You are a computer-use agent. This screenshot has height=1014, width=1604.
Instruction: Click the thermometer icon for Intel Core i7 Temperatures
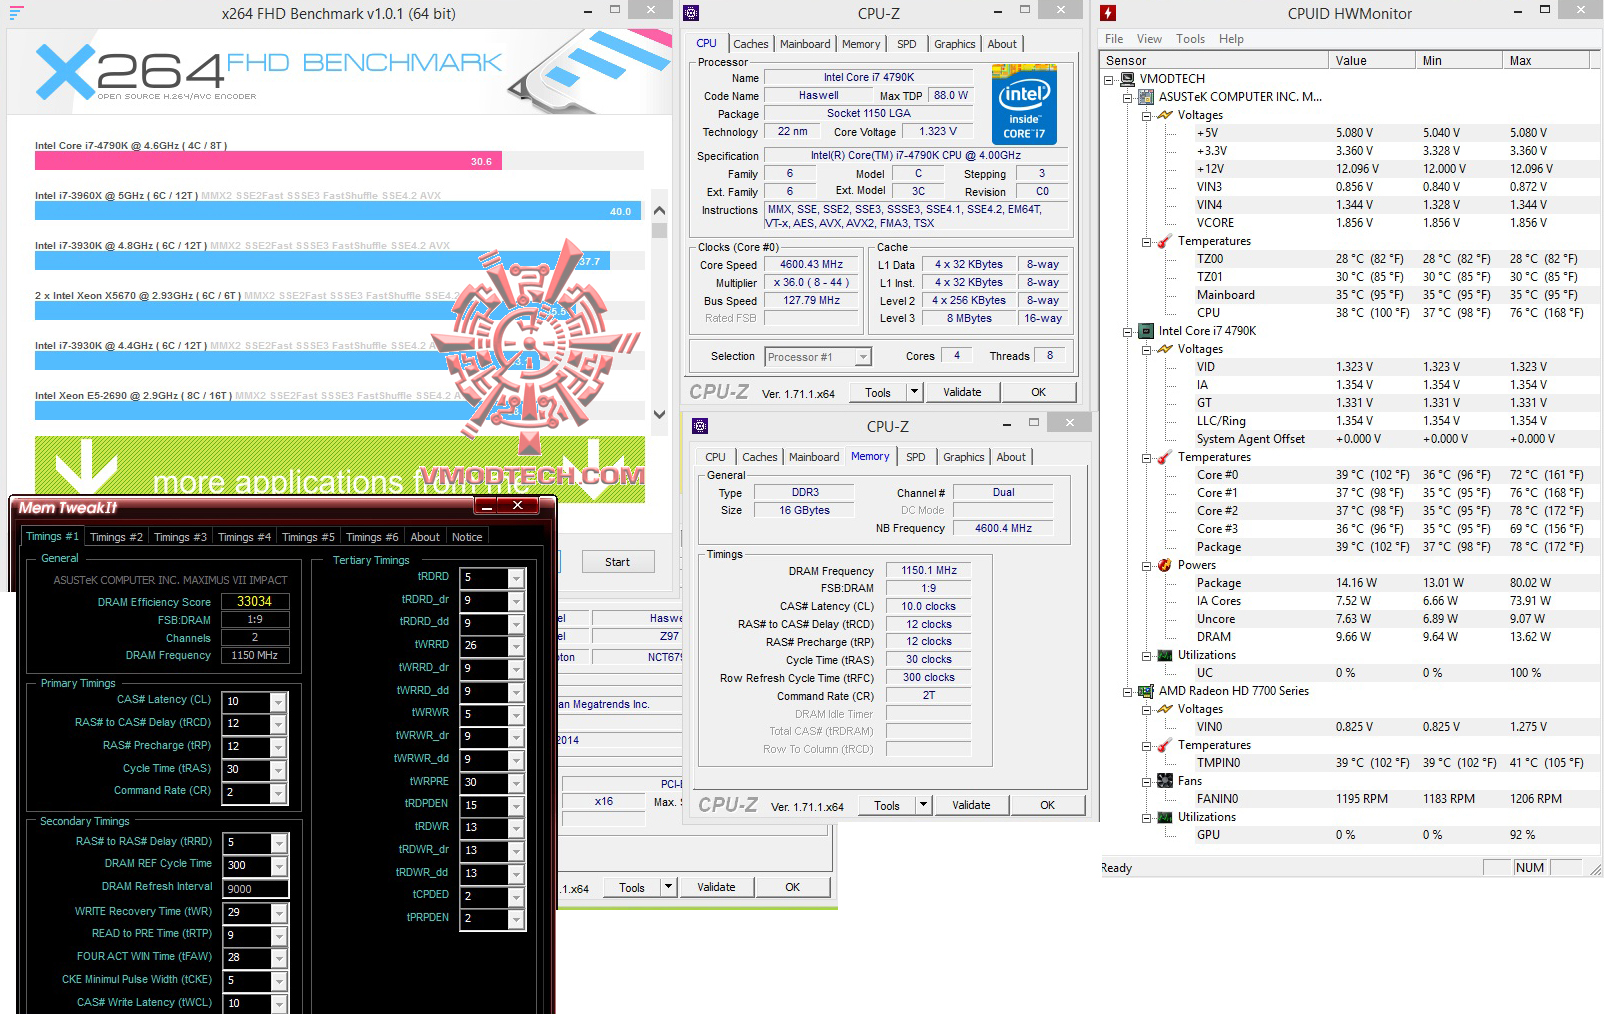[x=1164, y=457]
